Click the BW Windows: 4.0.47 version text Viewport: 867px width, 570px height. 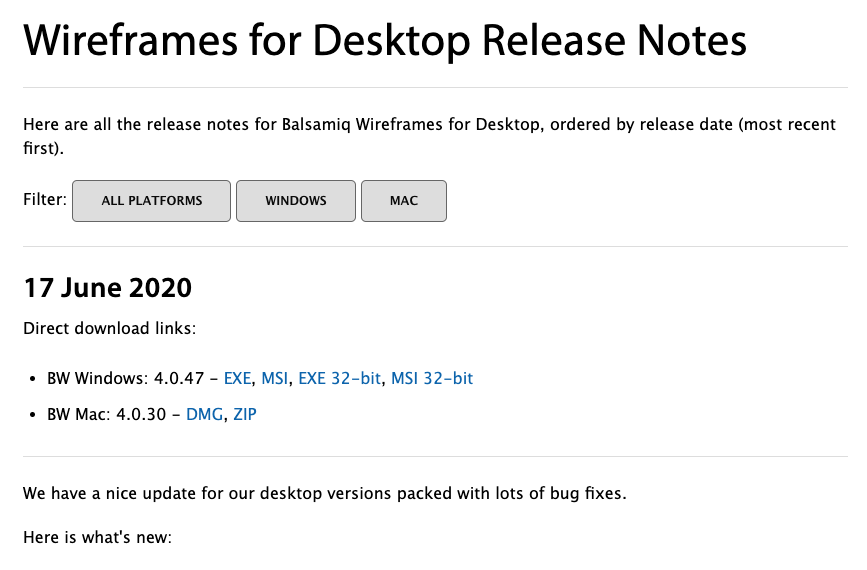125,378
